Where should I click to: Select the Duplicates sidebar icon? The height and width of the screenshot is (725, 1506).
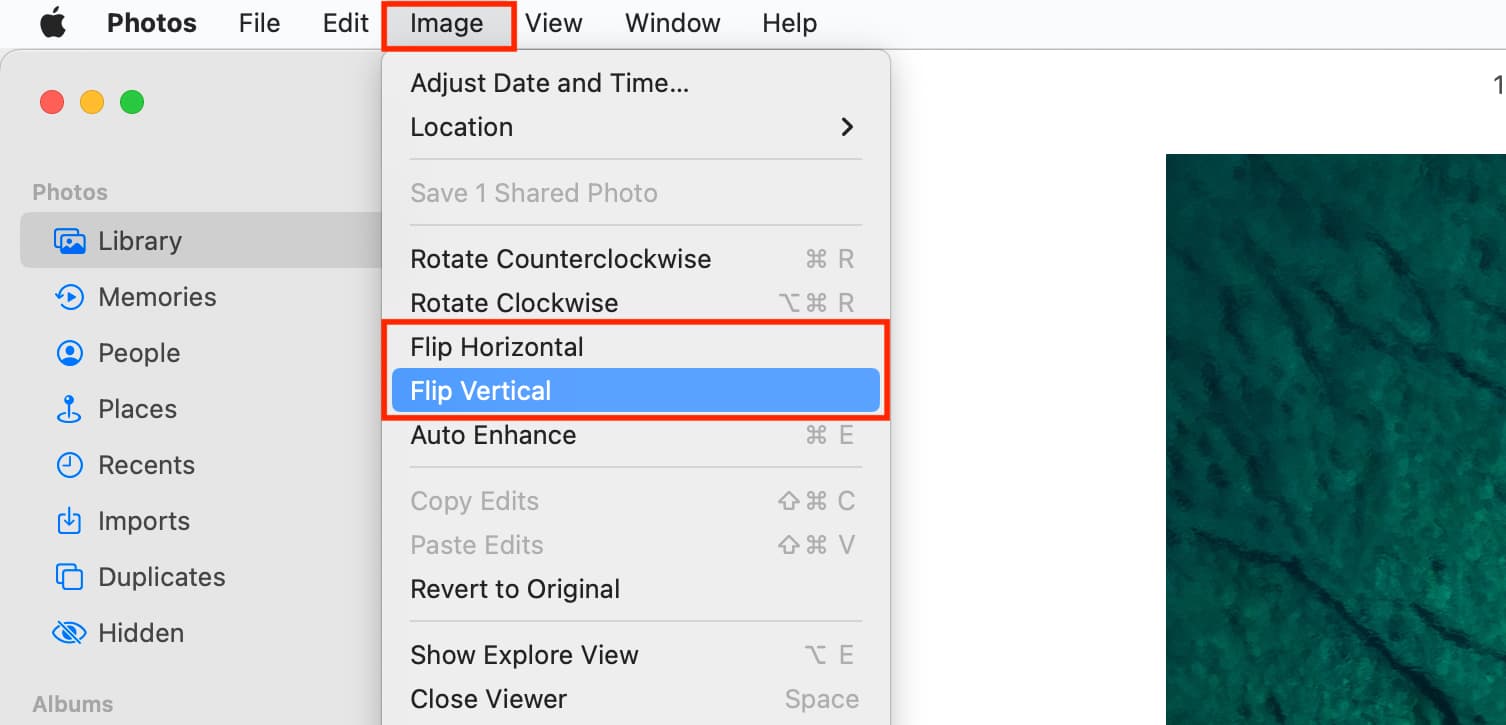click(x=69, y=576)
